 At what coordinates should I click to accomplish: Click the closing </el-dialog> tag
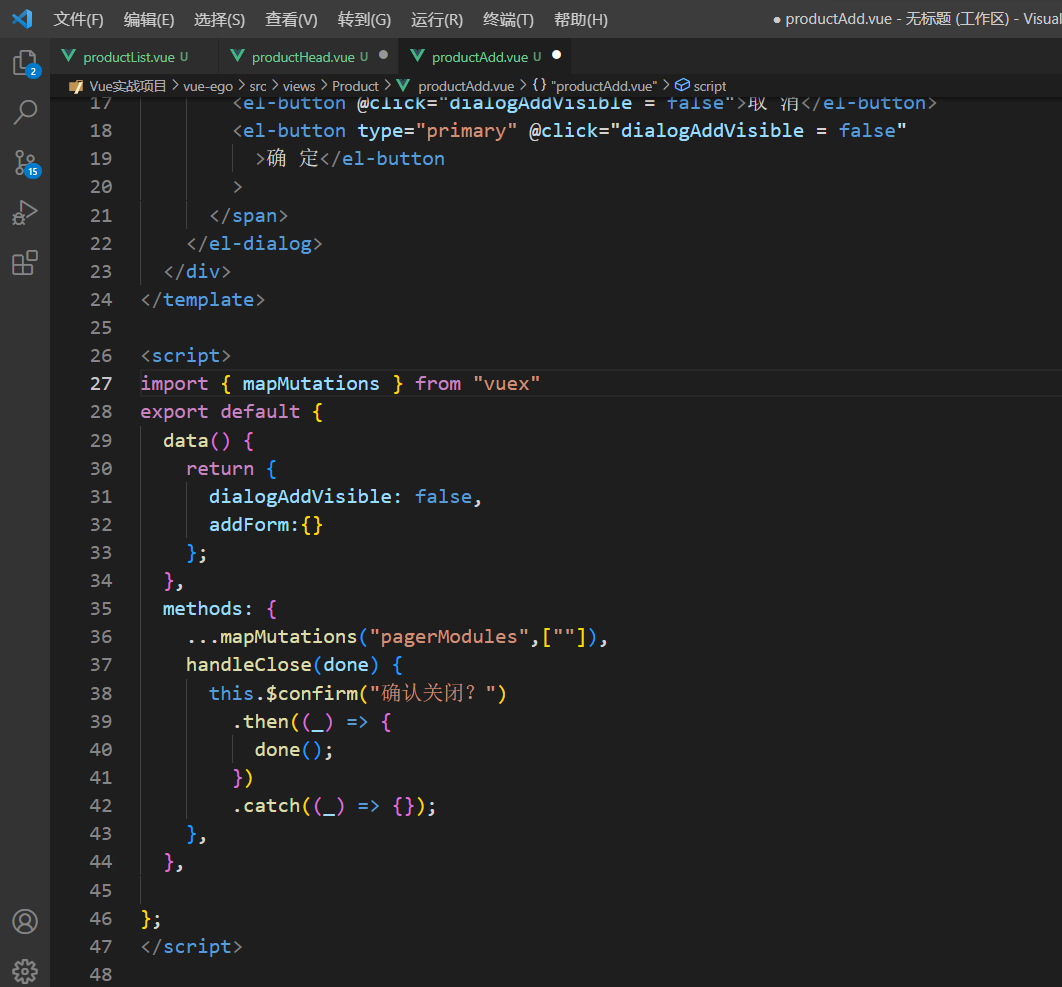pyautogui.click(x=254, y=244)
